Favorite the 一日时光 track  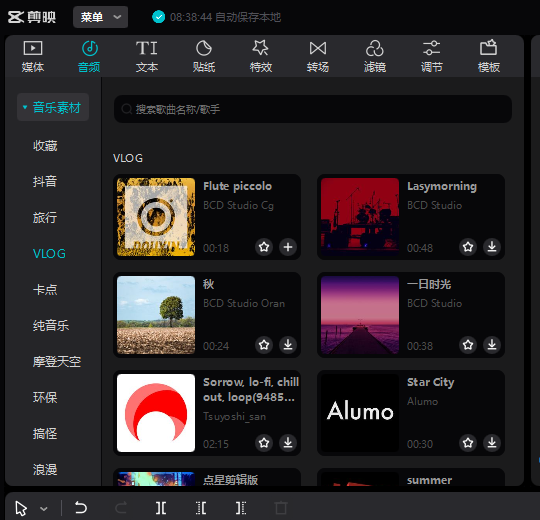click(x=468, y=345)
